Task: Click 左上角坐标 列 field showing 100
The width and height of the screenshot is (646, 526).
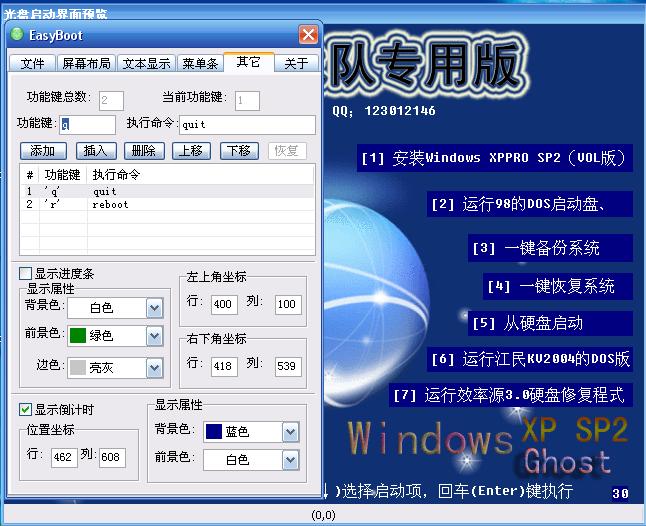Action: coord(288,304)
